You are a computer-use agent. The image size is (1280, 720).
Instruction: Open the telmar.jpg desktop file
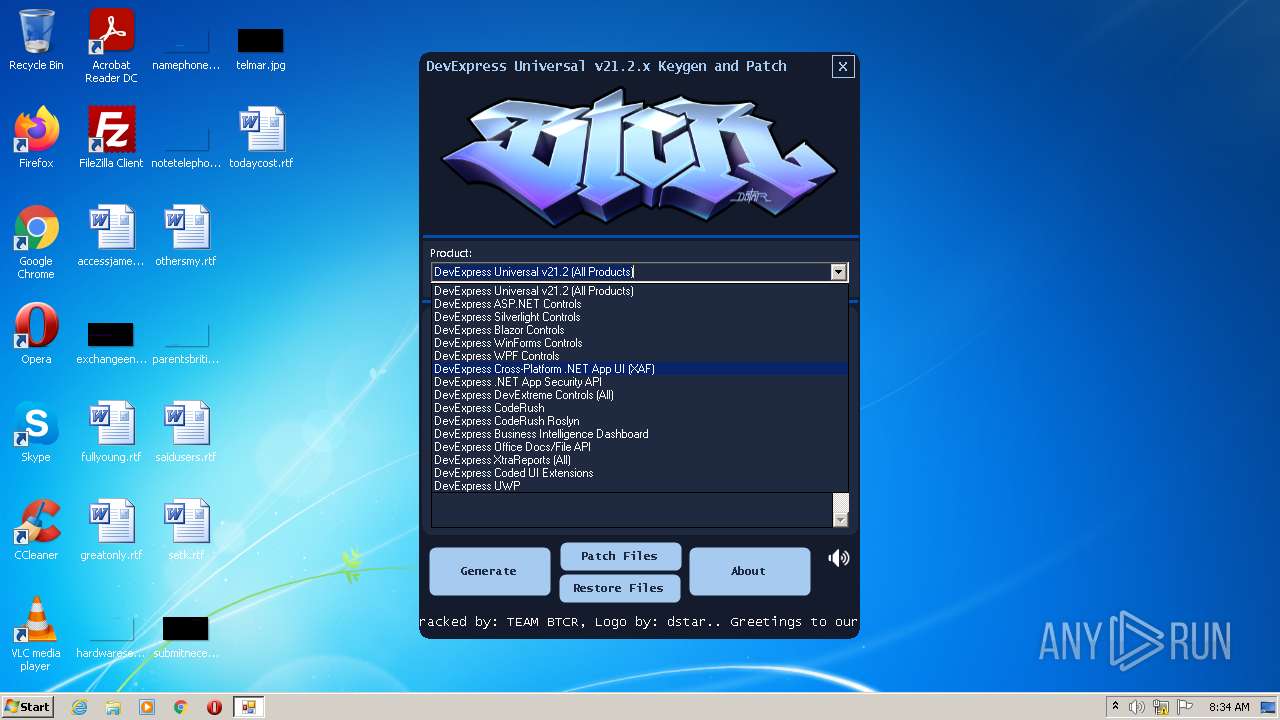pyautogui.click(x=260, y=47)
